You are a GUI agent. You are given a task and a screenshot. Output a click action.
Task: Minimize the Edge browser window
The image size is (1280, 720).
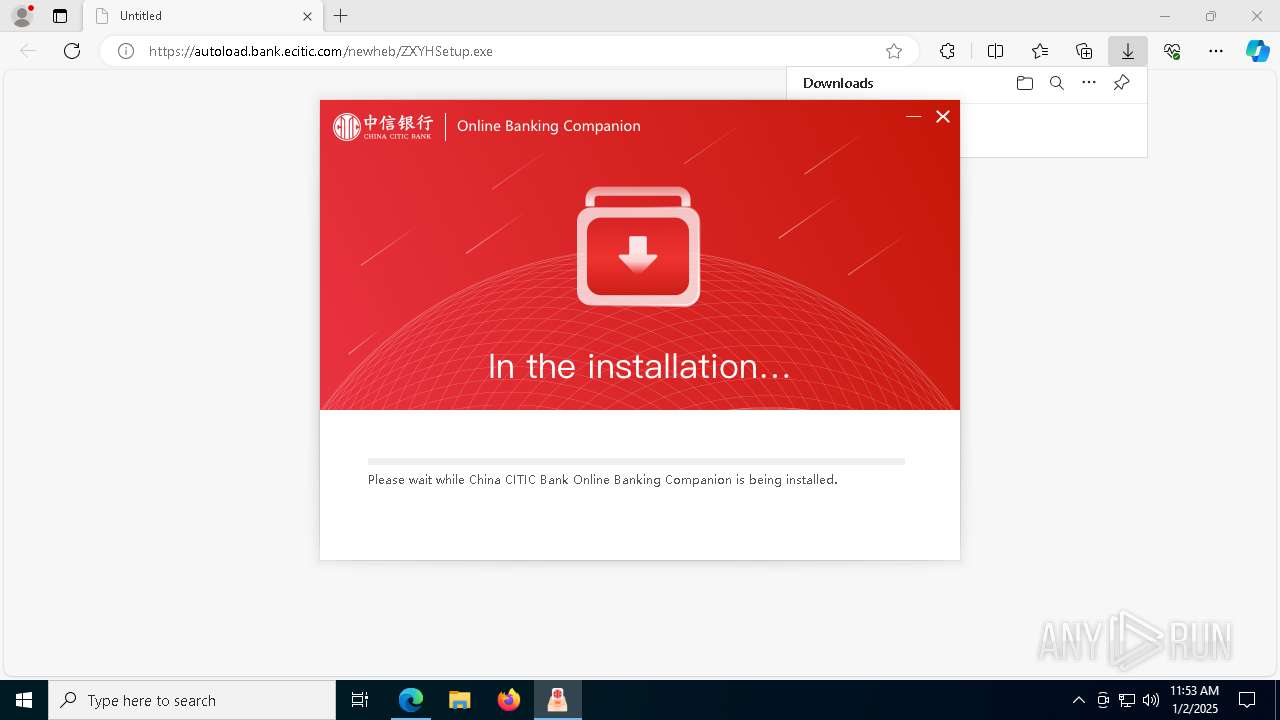[x=1165, y=16]
